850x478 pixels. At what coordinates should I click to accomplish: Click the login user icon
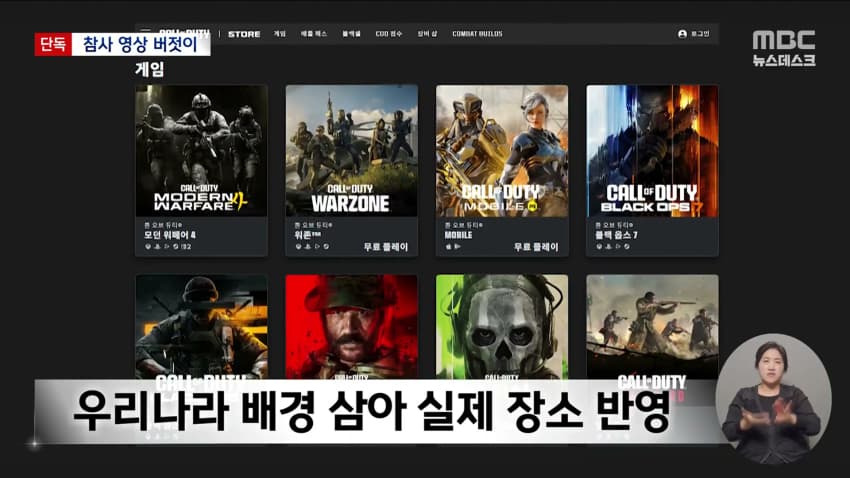pos(682,34)
